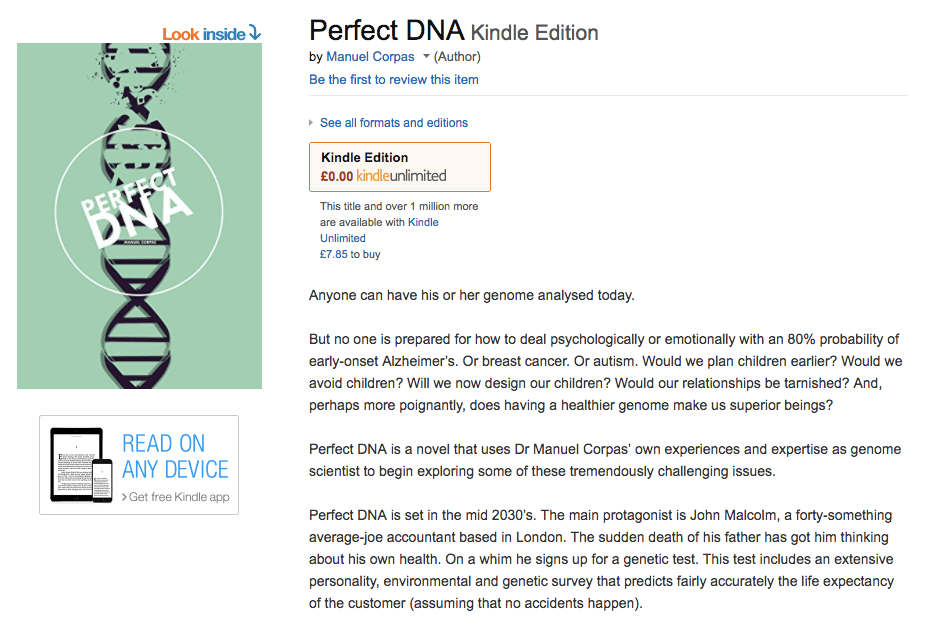Open Manuel Corpas' author page
The width and height of the screenshot is (942, 625).
point(370,57)
